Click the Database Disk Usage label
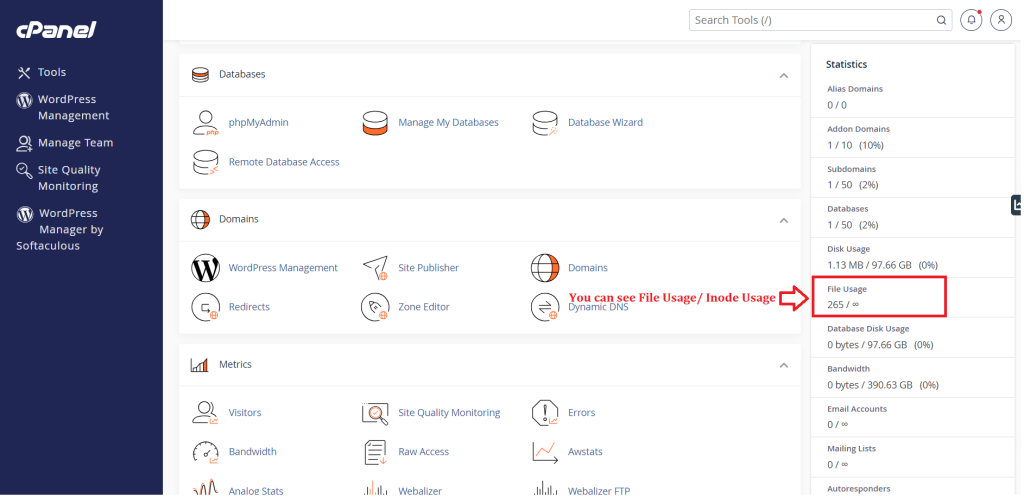 click(868, 329)
